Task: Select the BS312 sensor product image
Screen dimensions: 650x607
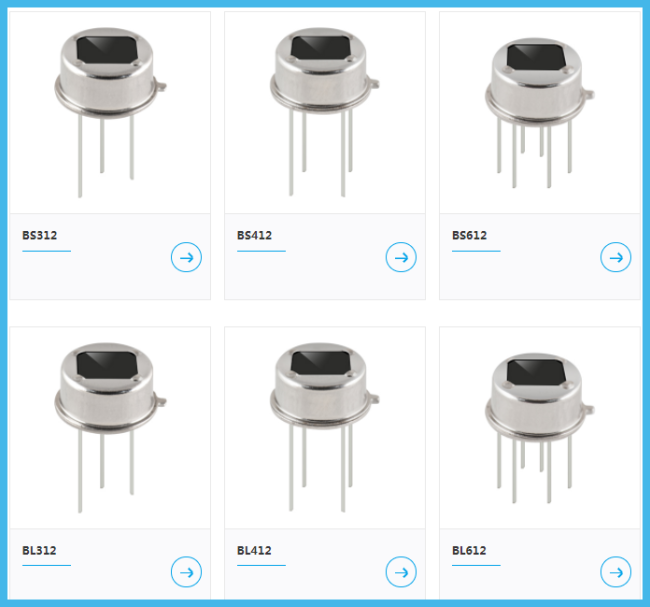Action: click(110, 112)
